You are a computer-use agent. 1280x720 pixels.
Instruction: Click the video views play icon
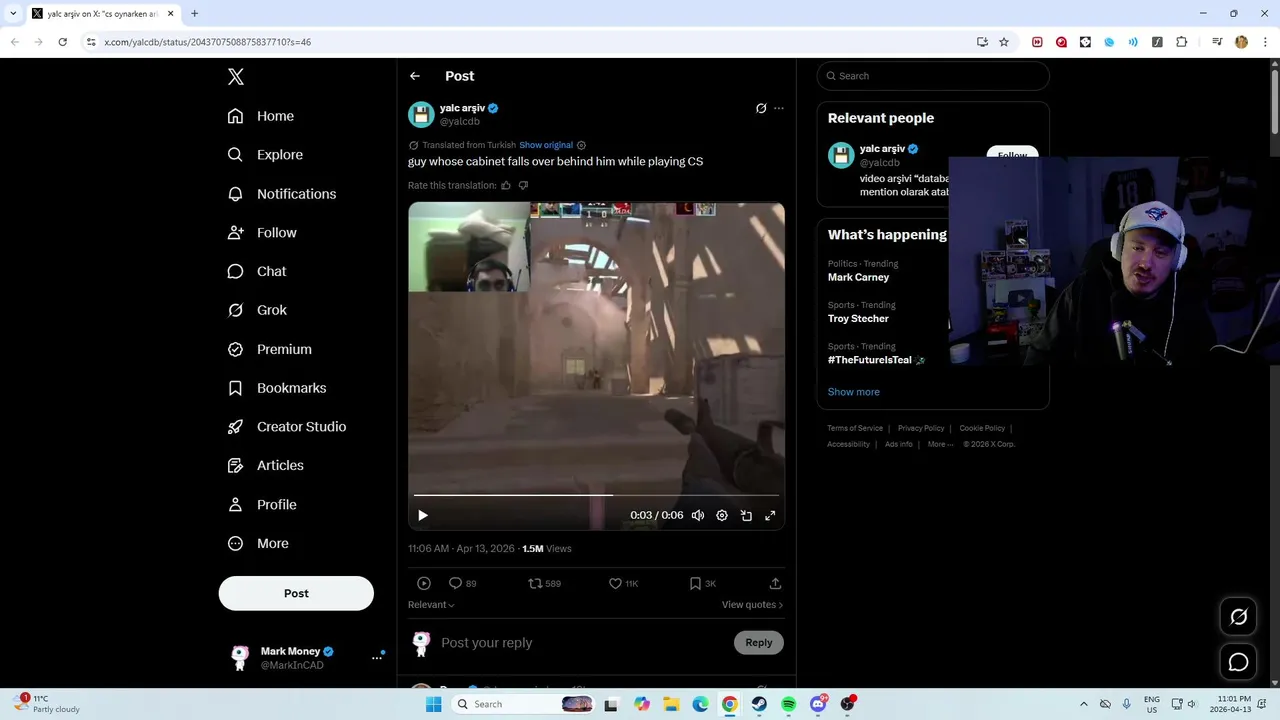click(424, 583)
